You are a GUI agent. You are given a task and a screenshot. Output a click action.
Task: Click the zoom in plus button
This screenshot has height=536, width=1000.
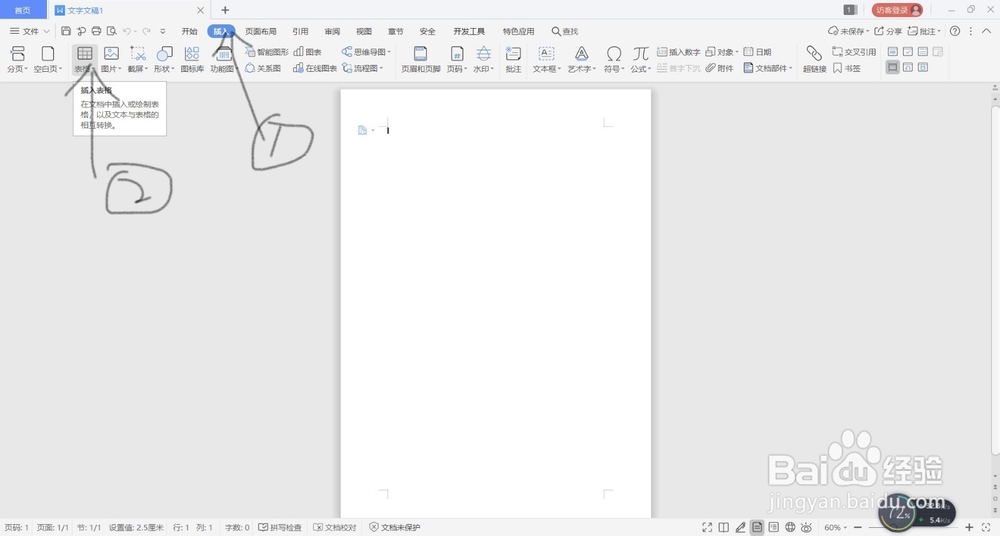click(969, 527)
